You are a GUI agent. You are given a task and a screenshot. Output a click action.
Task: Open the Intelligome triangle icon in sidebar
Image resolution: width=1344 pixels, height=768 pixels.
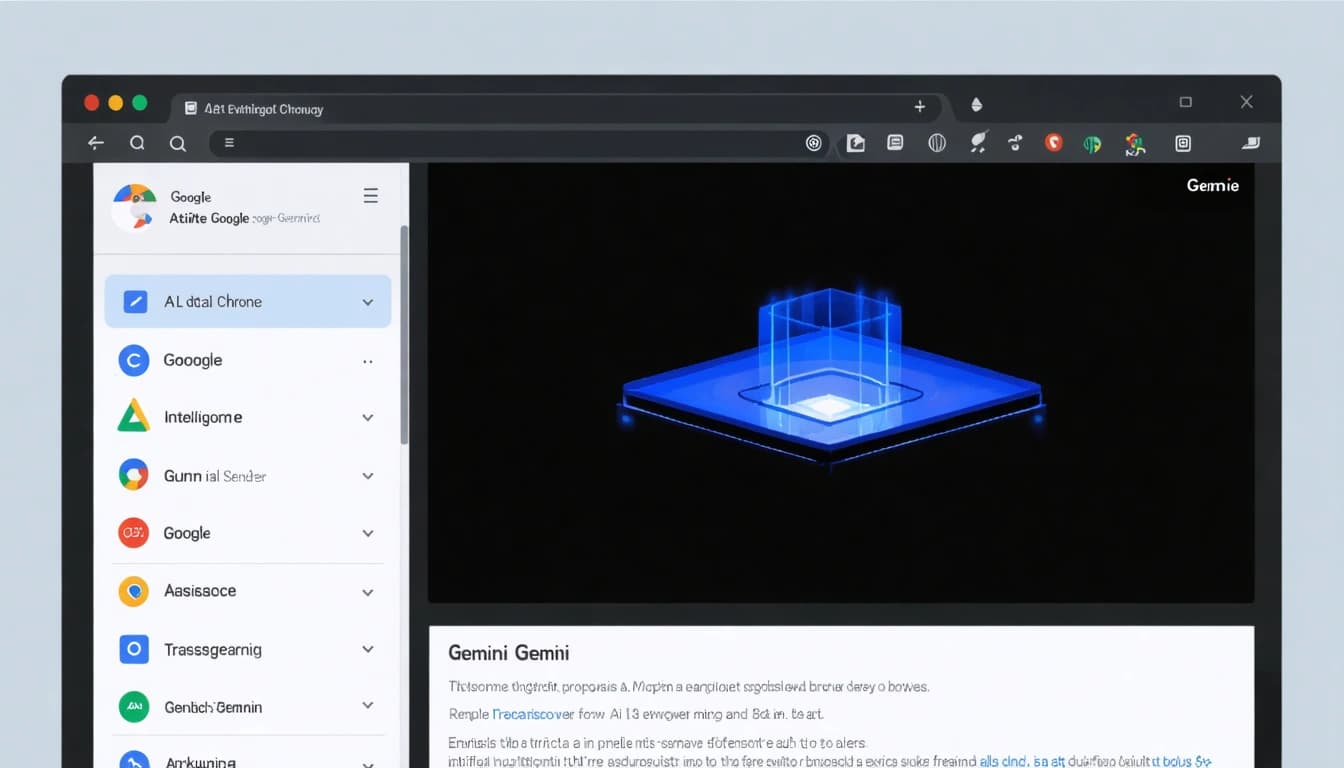(133, 417)
